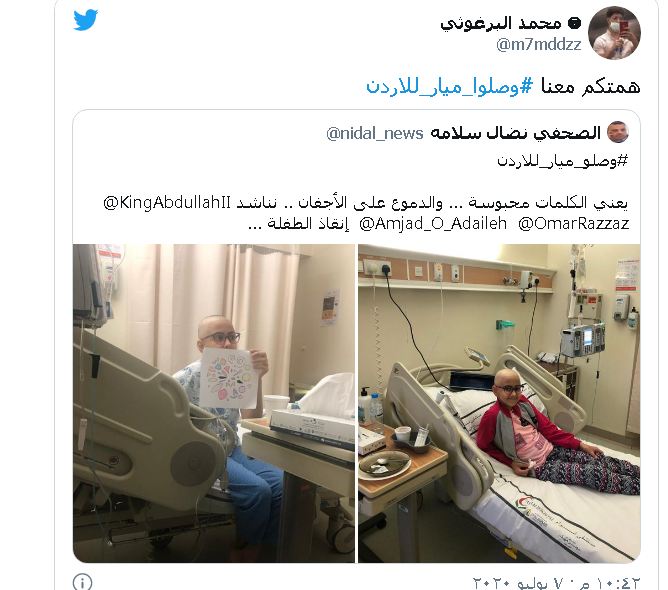Click the quoted journalist's display name

click(x=515, y=133)
